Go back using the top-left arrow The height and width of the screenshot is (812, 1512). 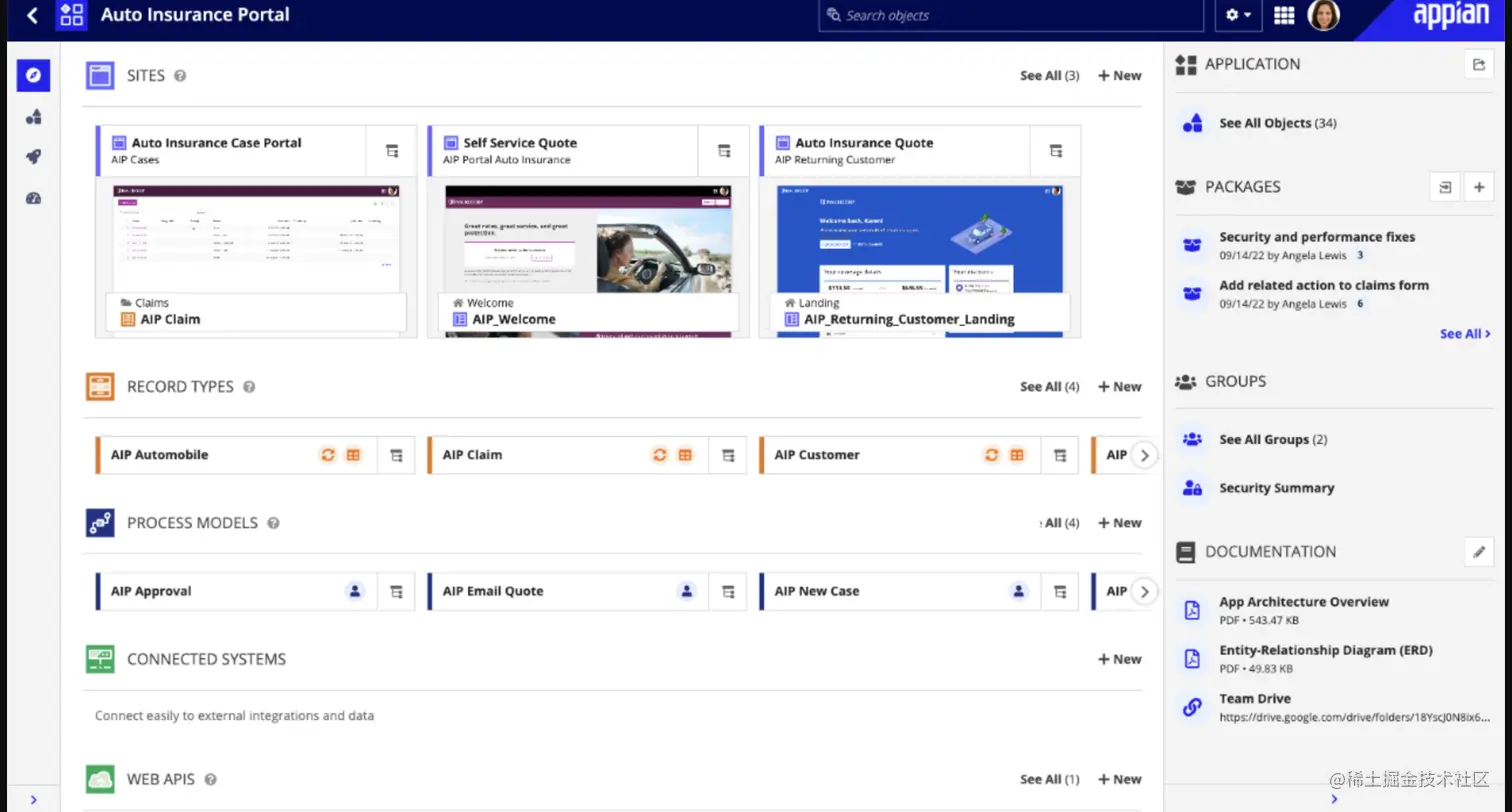coord(32,15)
